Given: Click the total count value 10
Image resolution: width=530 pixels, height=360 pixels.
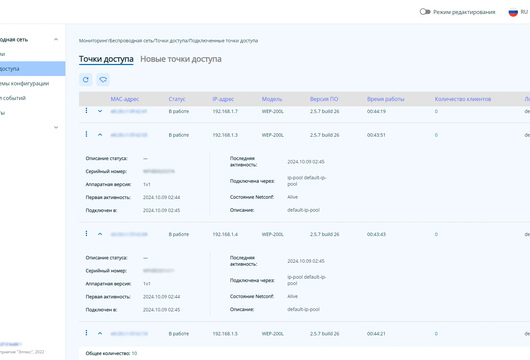Looking at the screenshot, I should point(134,353).
